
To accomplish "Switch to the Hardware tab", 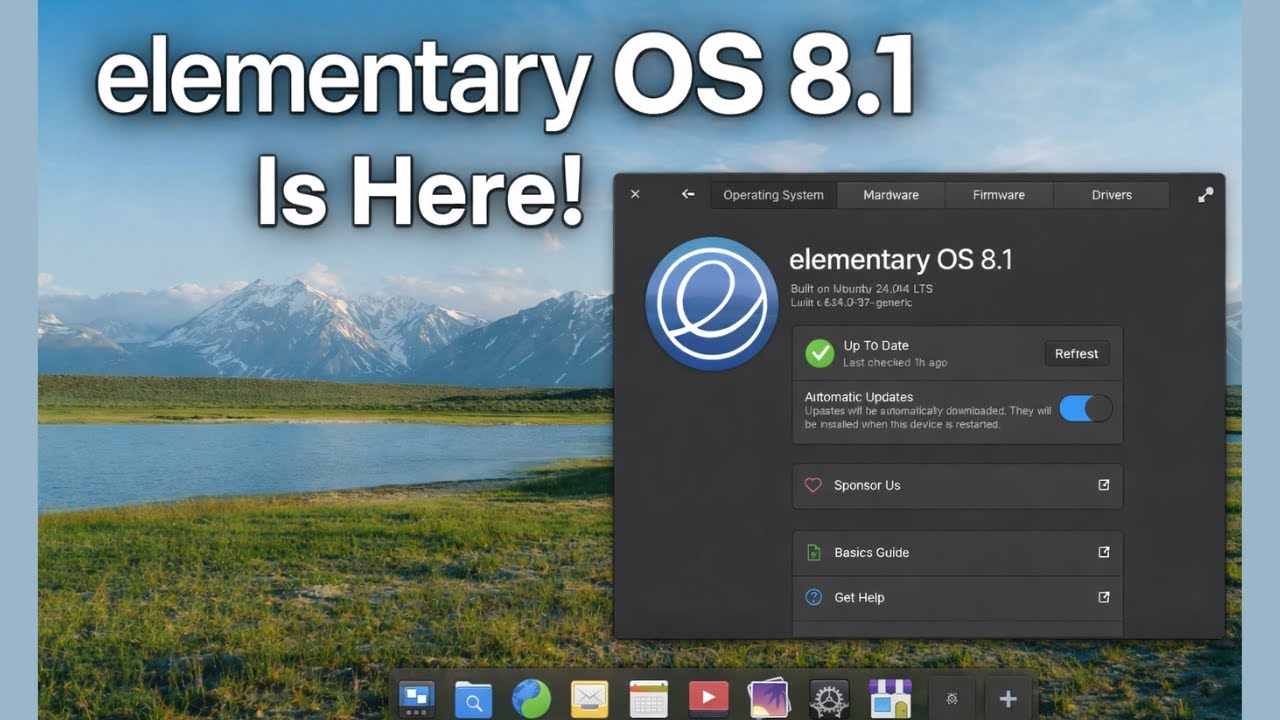I will (x=891, y=195).
